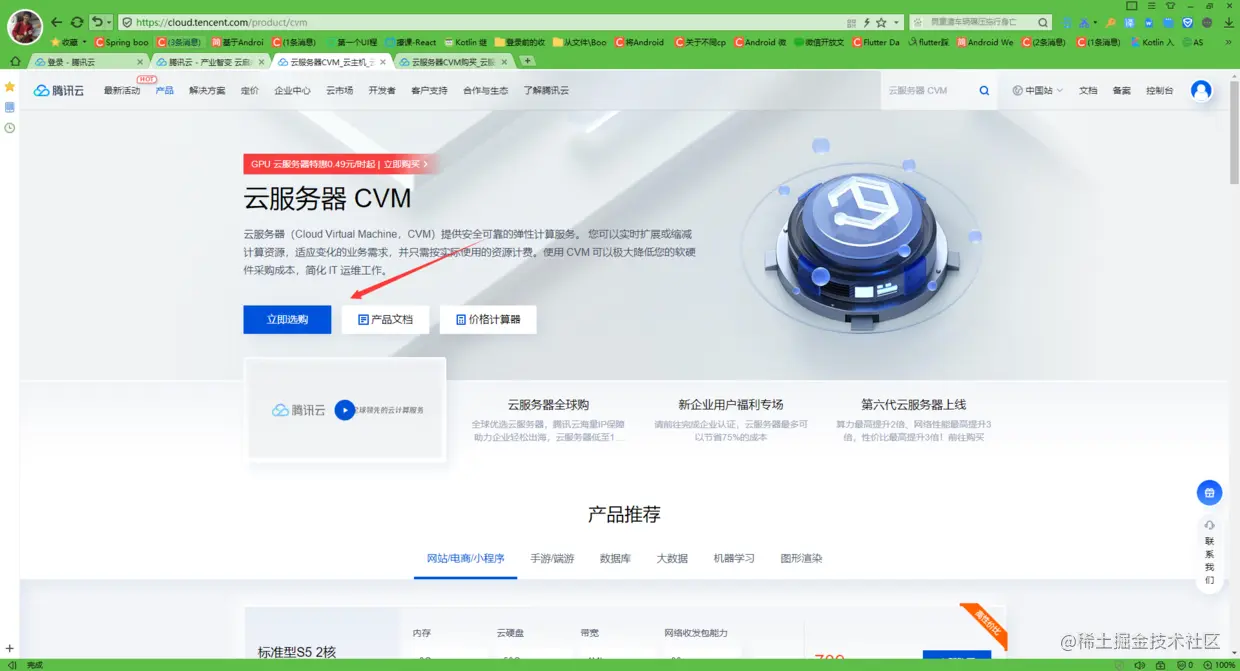The image size is (1240, 671).
Task: Open the 产品 navigation menu
Action: 164,90
